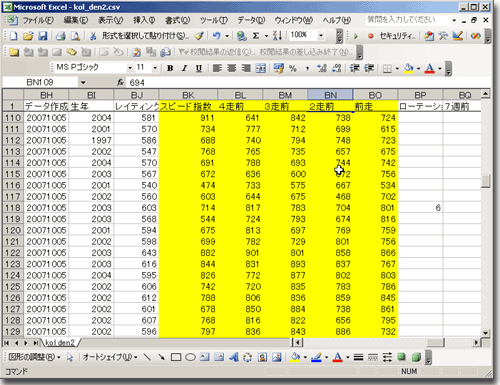This screenshot has width=500, height=385.
Task: Open the Borders dropdown arrow
Action: (x=397, y=69)
